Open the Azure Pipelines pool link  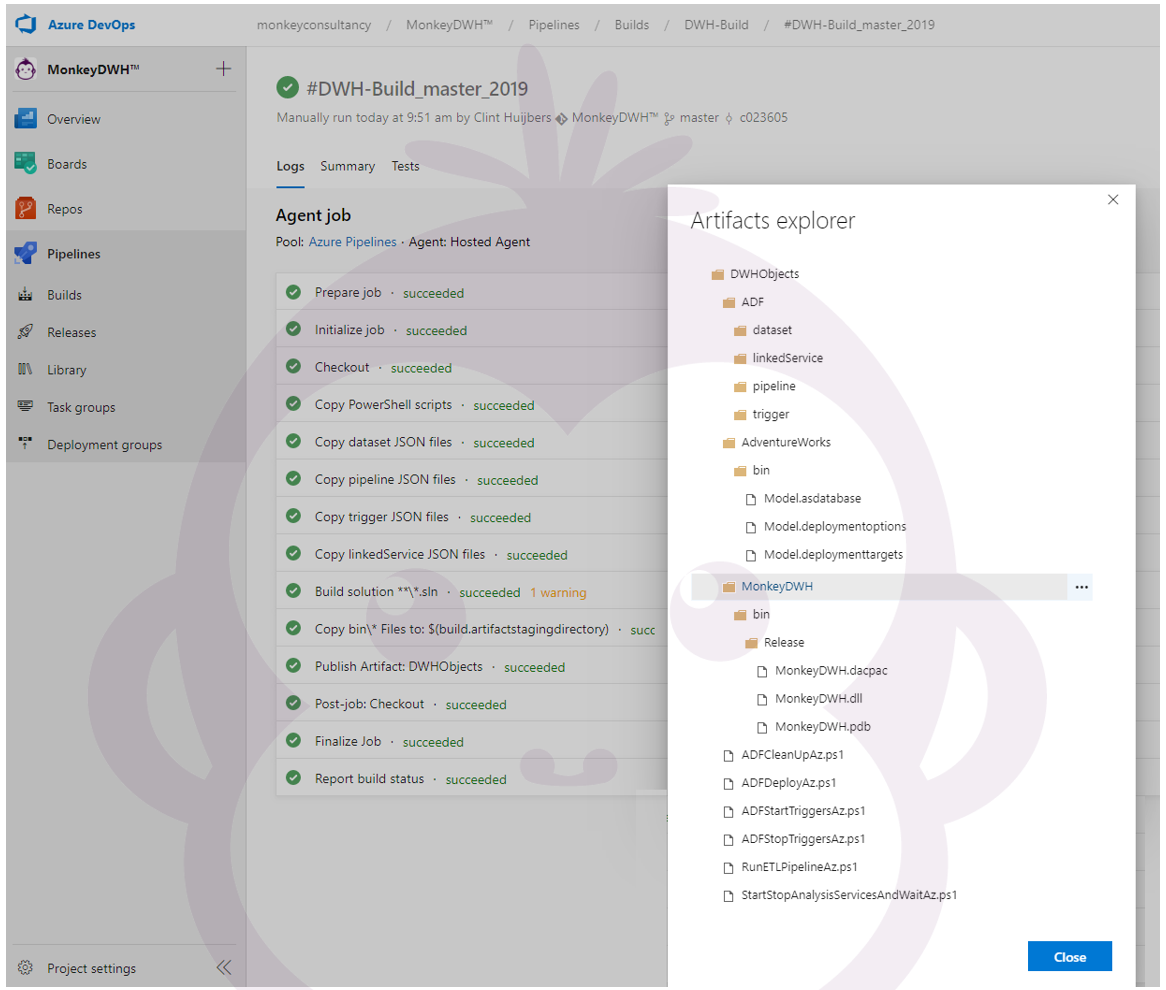pos(352,242)
